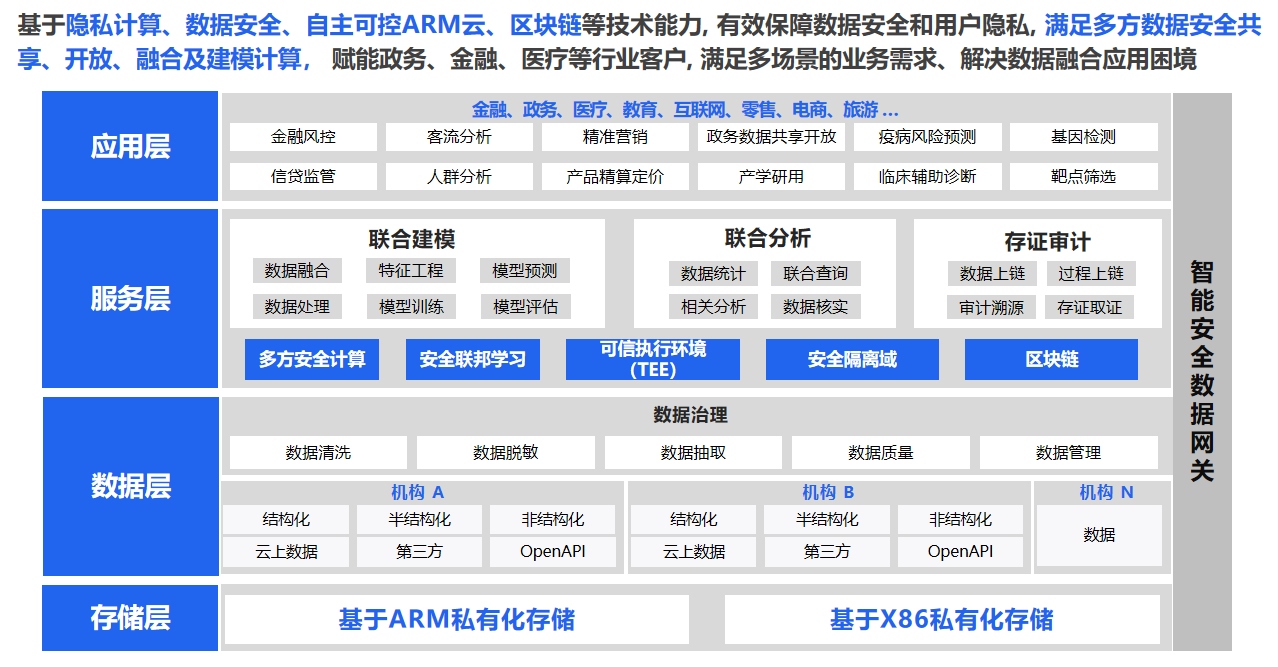Select the 金融风控 application module
Image resolution: width=1278 pixels, height=667 pixels.
point(302,137)
